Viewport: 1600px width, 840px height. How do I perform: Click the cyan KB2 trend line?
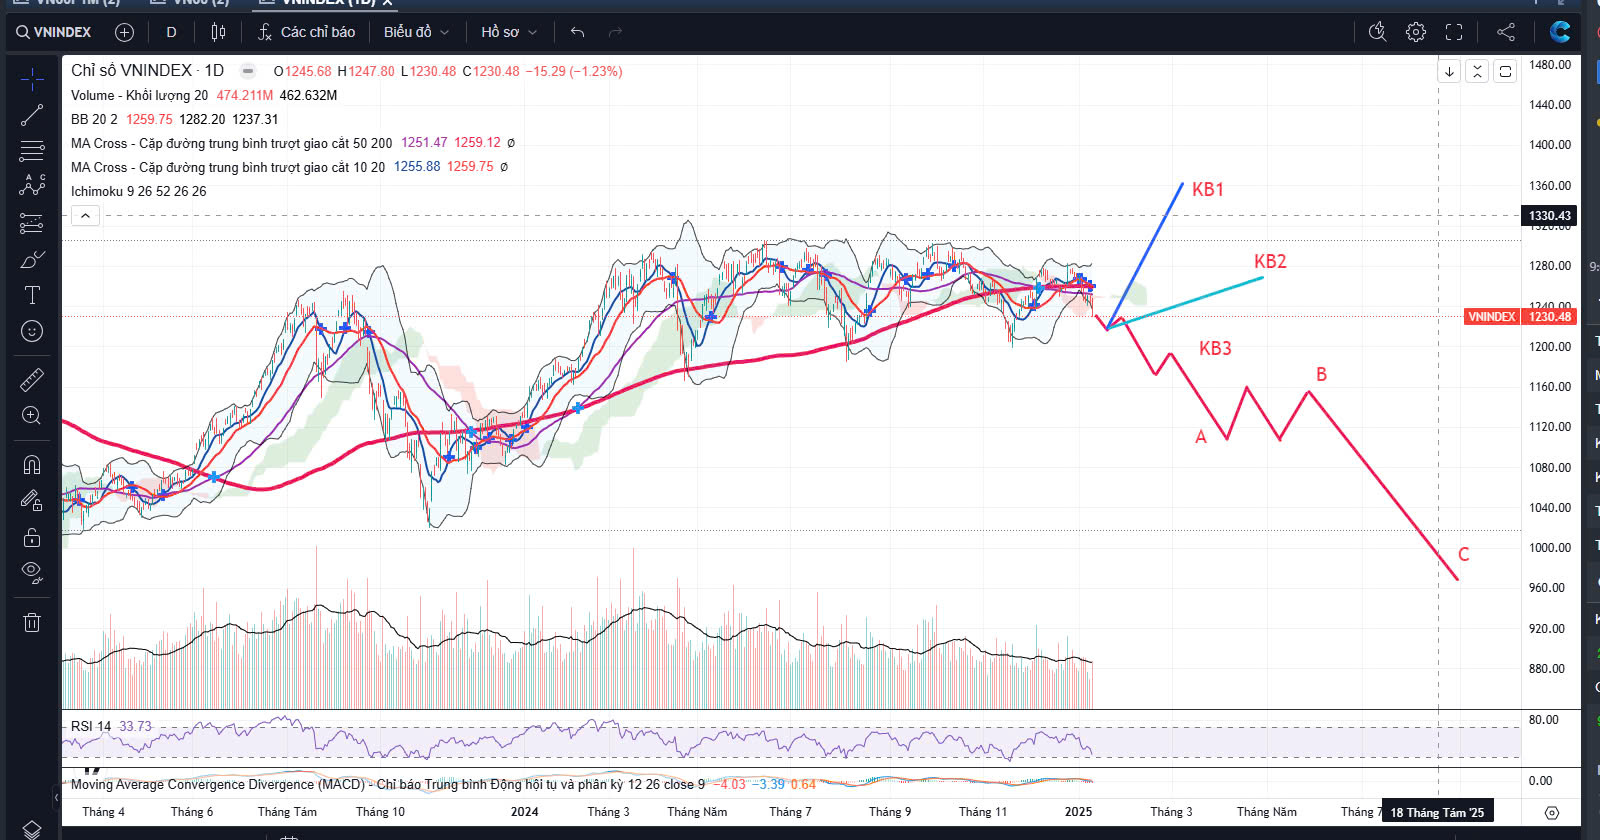coord(1186,302)
